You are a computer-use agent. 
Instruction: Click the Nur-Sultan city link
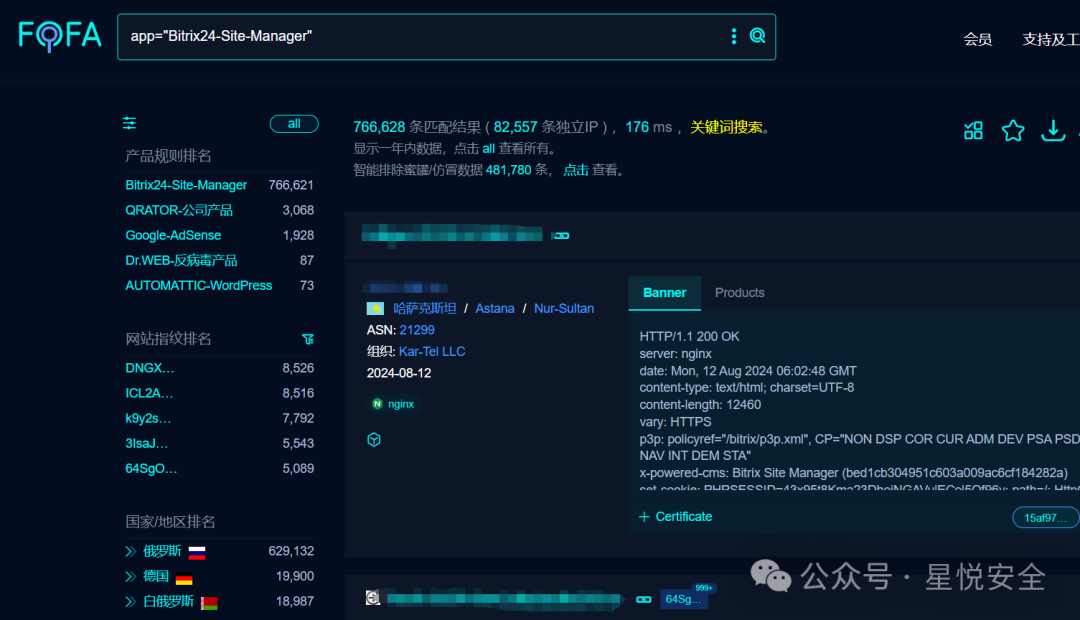coord(564,309)
